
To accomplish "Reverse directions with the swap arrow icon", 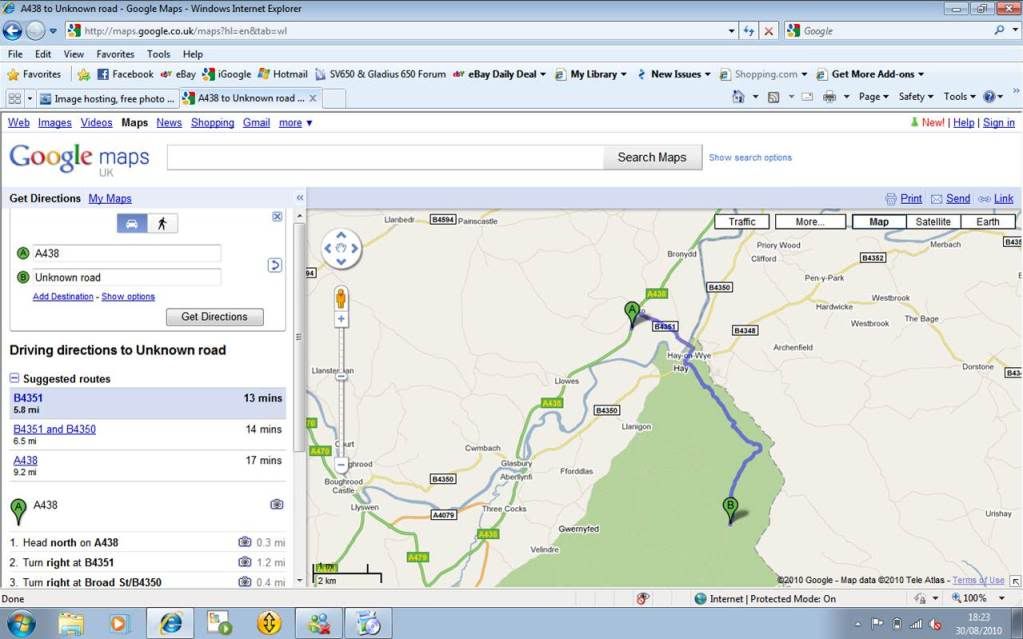I will point(275,265).
